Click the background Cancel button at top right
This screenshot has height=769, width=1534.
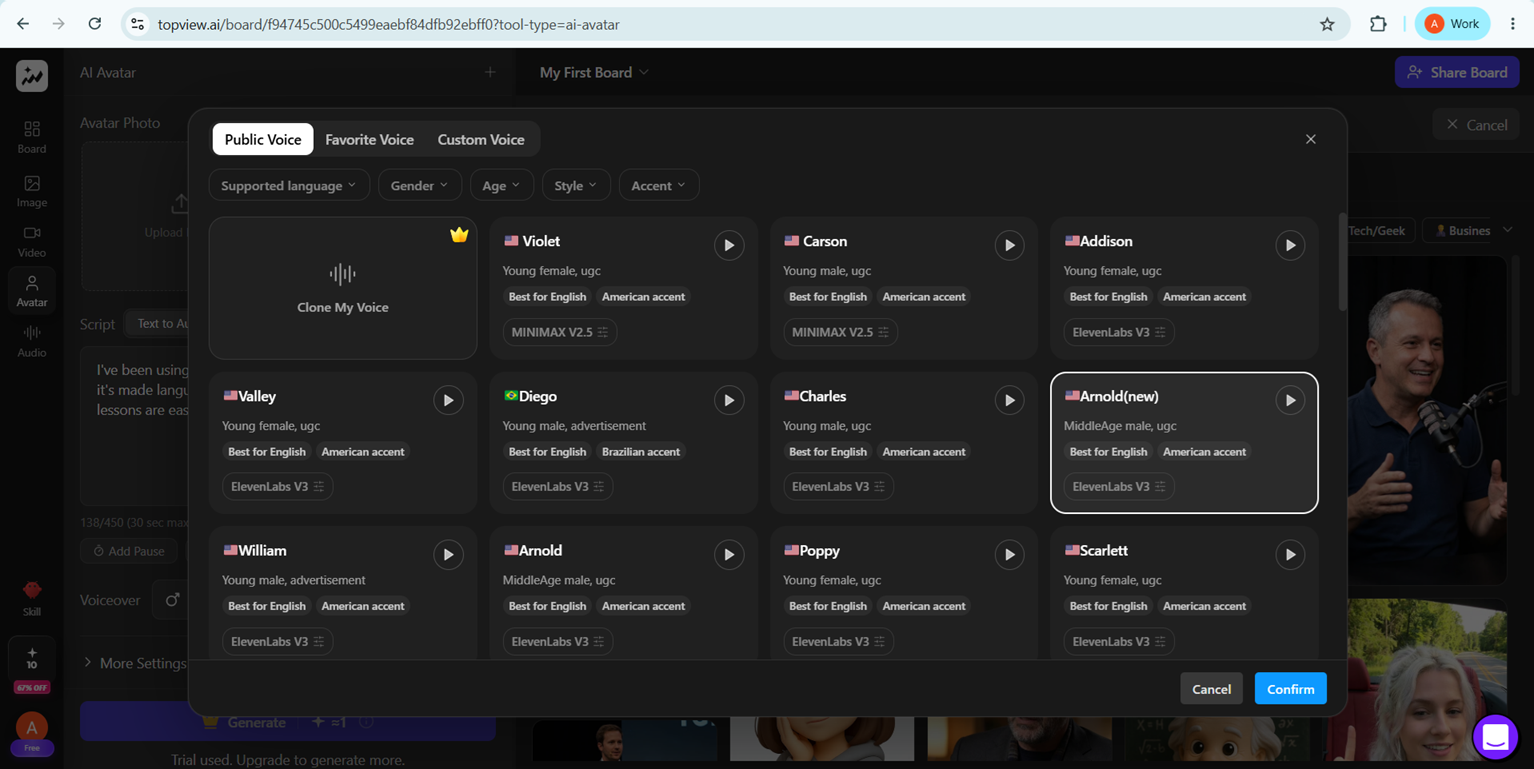click(x=1476, y=125)
